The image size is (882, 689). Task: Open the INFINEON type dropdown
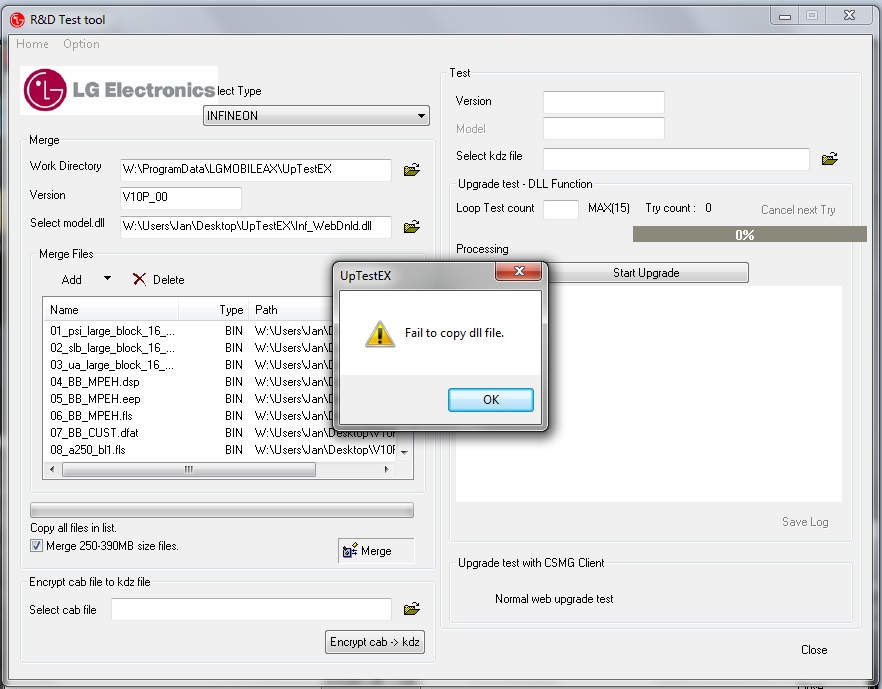(x=316, y=116)
